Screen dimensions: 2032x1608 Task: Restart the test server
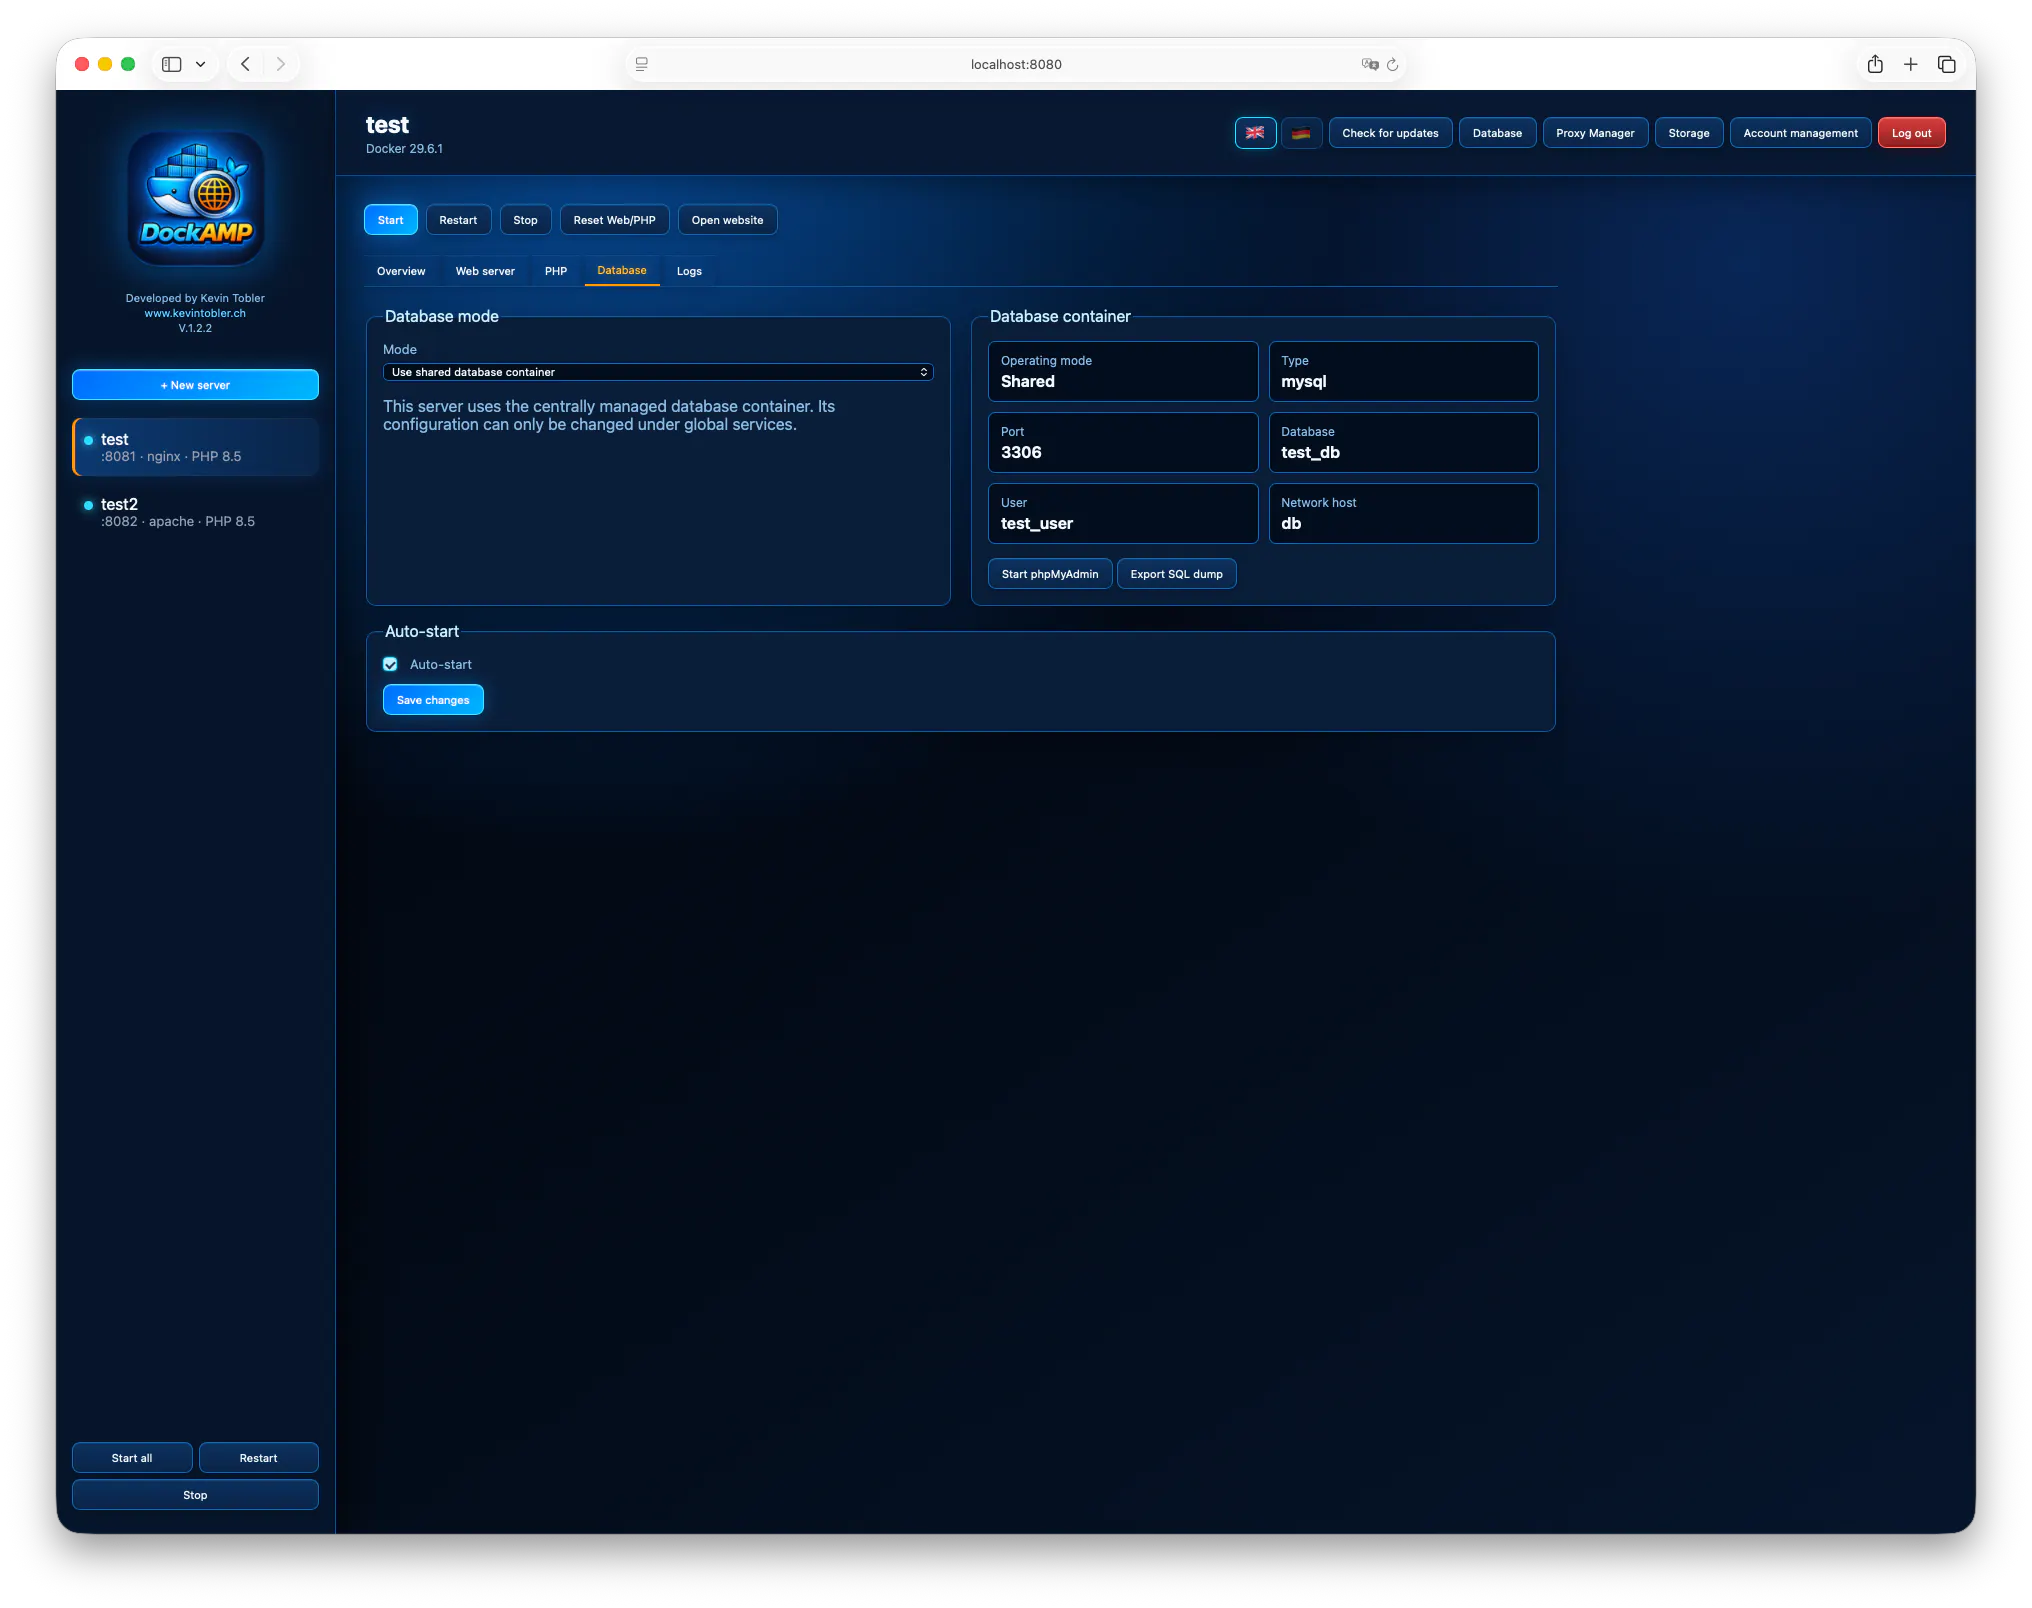tap(458, 220)
